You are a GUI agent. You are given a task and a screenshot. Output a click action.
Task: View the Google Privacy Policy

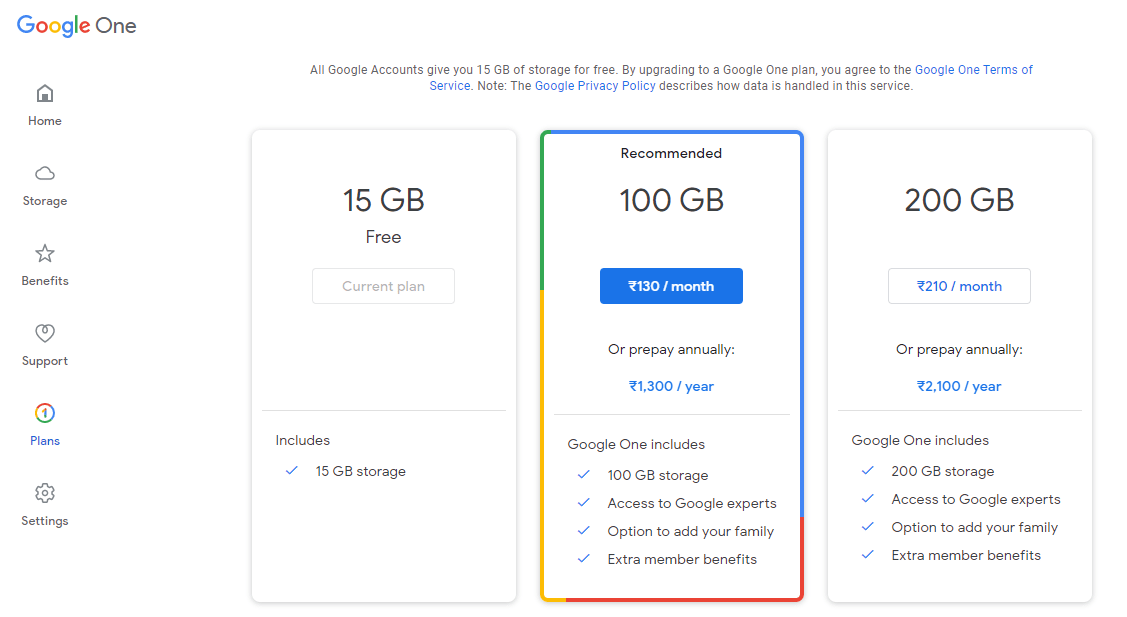[x=595, y=85]
